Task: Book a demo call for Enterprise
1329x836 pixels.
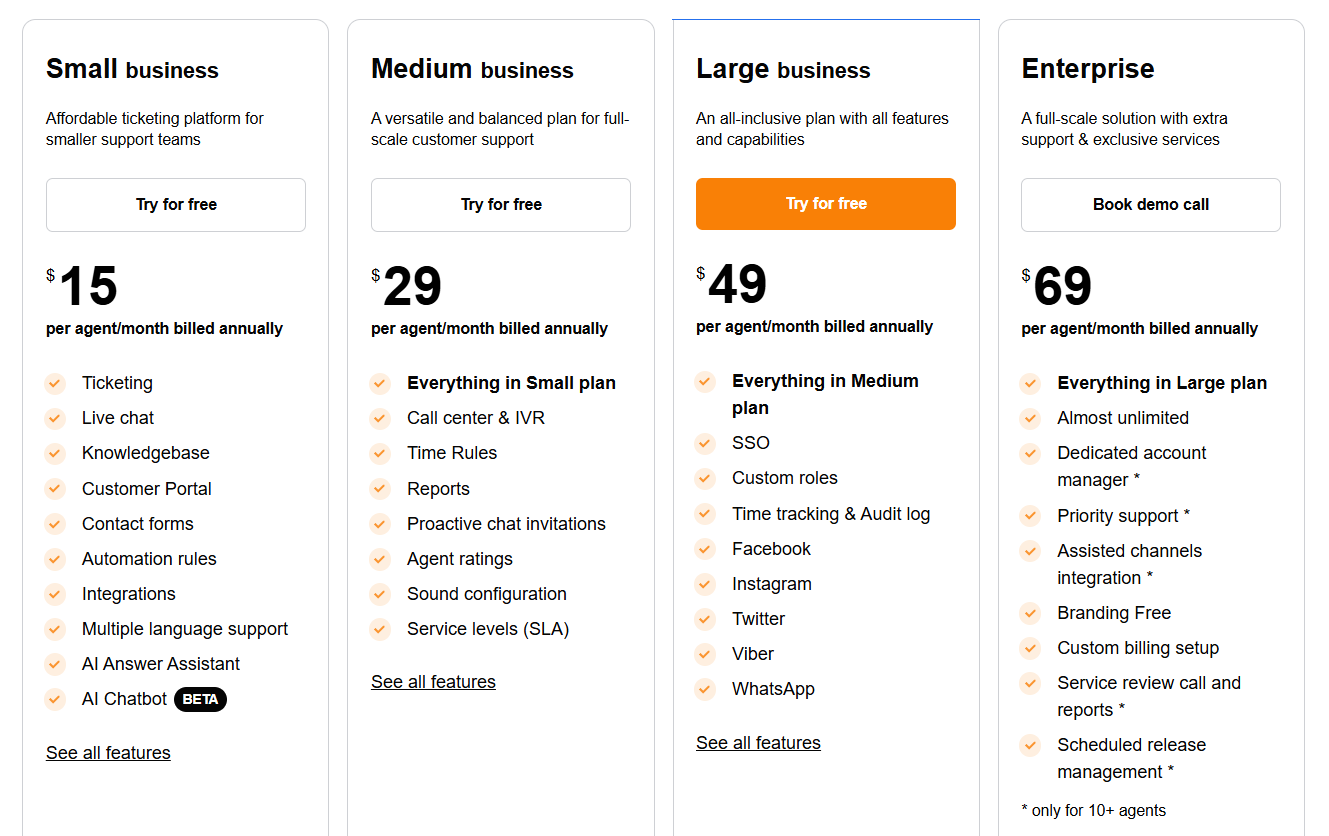Action: pyautogui.click(x=1151, y=205)
